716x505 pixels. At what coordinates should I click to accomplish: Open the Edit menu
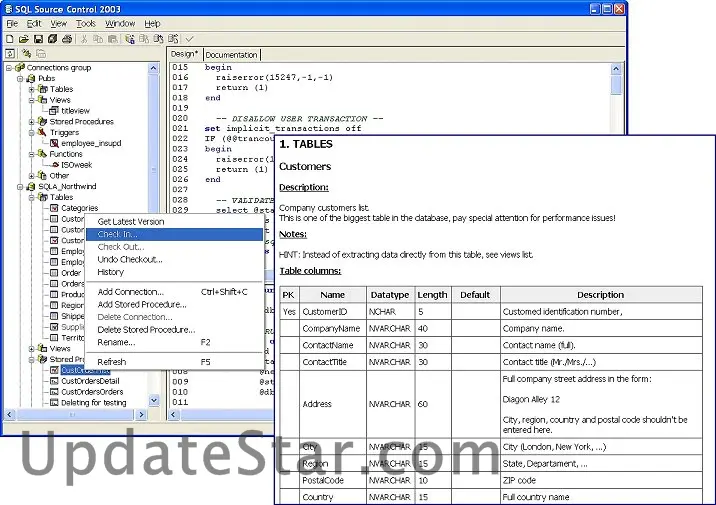coord(34,24)
